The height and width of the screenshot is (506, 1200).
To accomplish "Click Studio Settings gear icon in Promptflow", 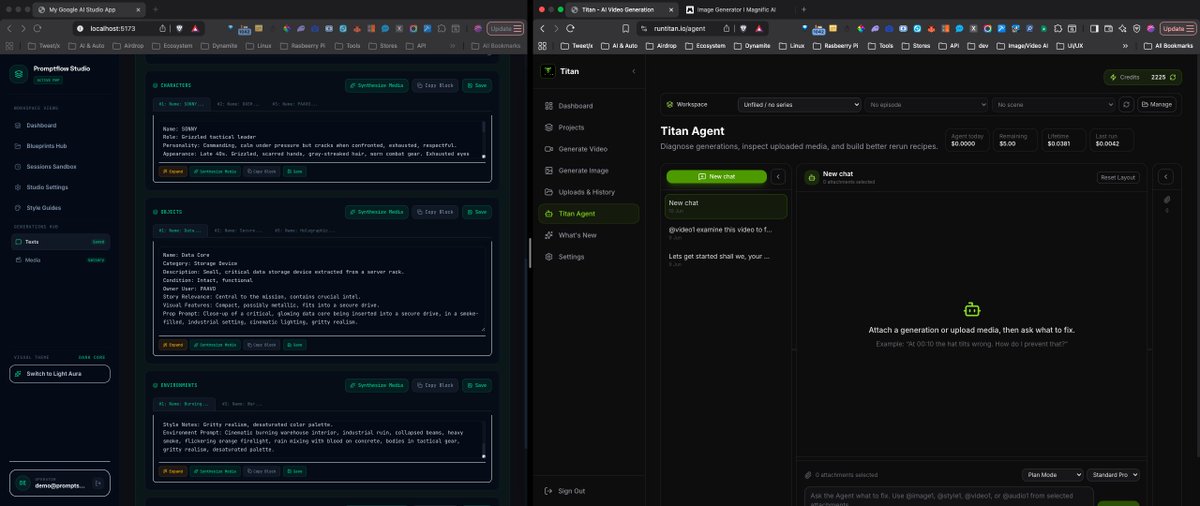I will [x=18, y=187].
